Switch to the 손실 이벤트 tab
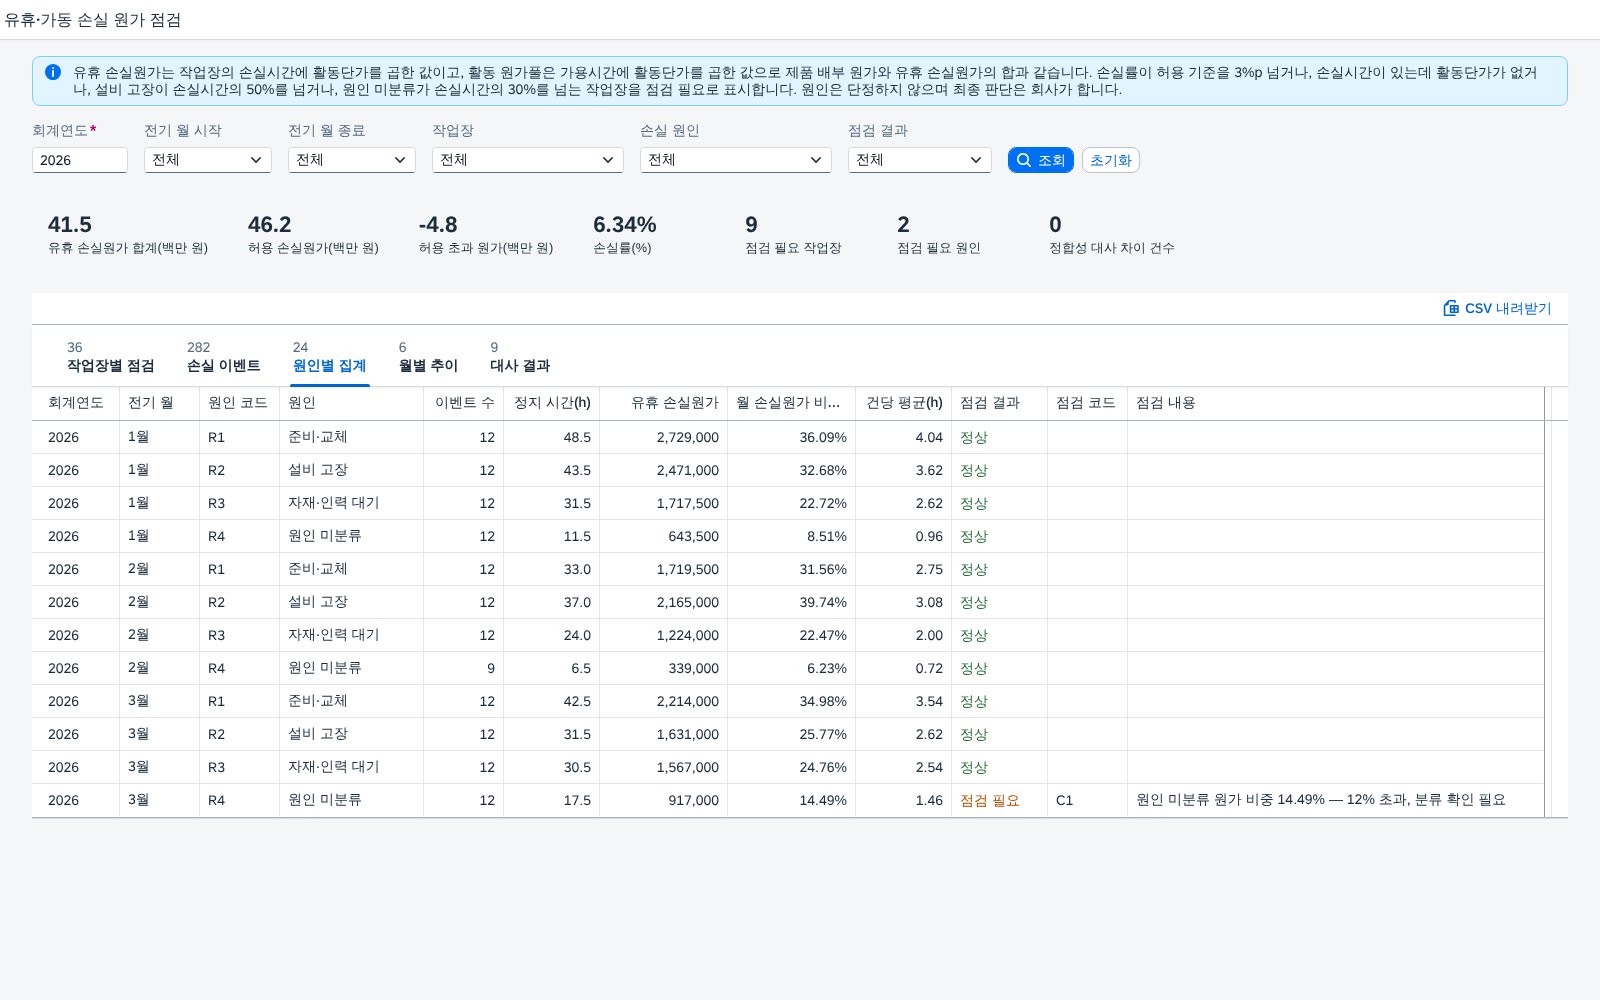 pyautogui.click(x=224, y=357)
